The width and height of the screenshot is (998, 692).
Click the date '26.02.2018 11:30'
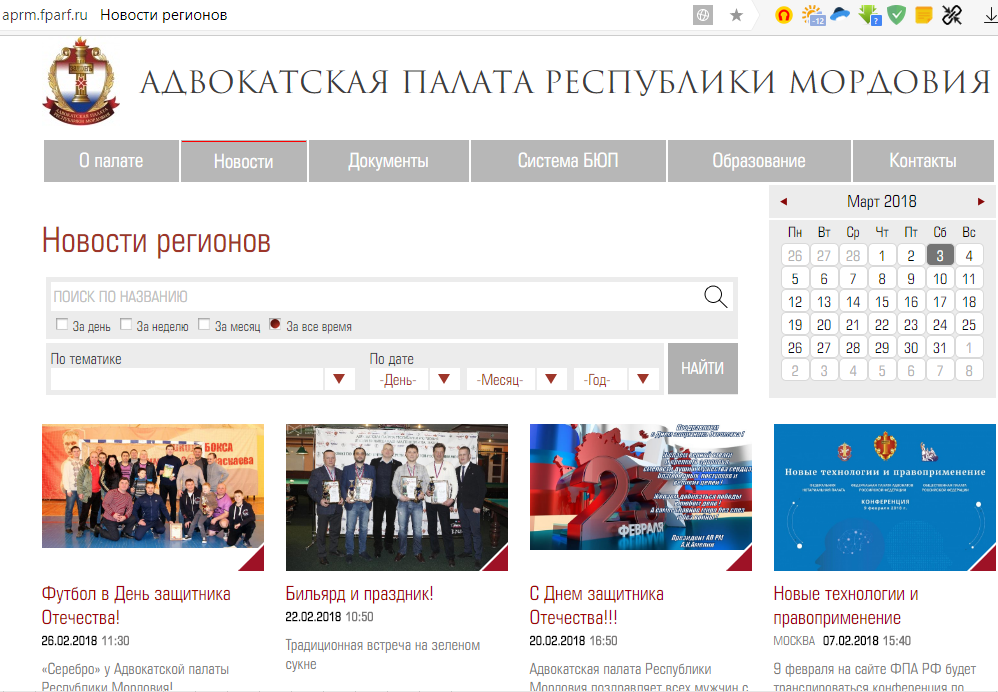point(85,640)
